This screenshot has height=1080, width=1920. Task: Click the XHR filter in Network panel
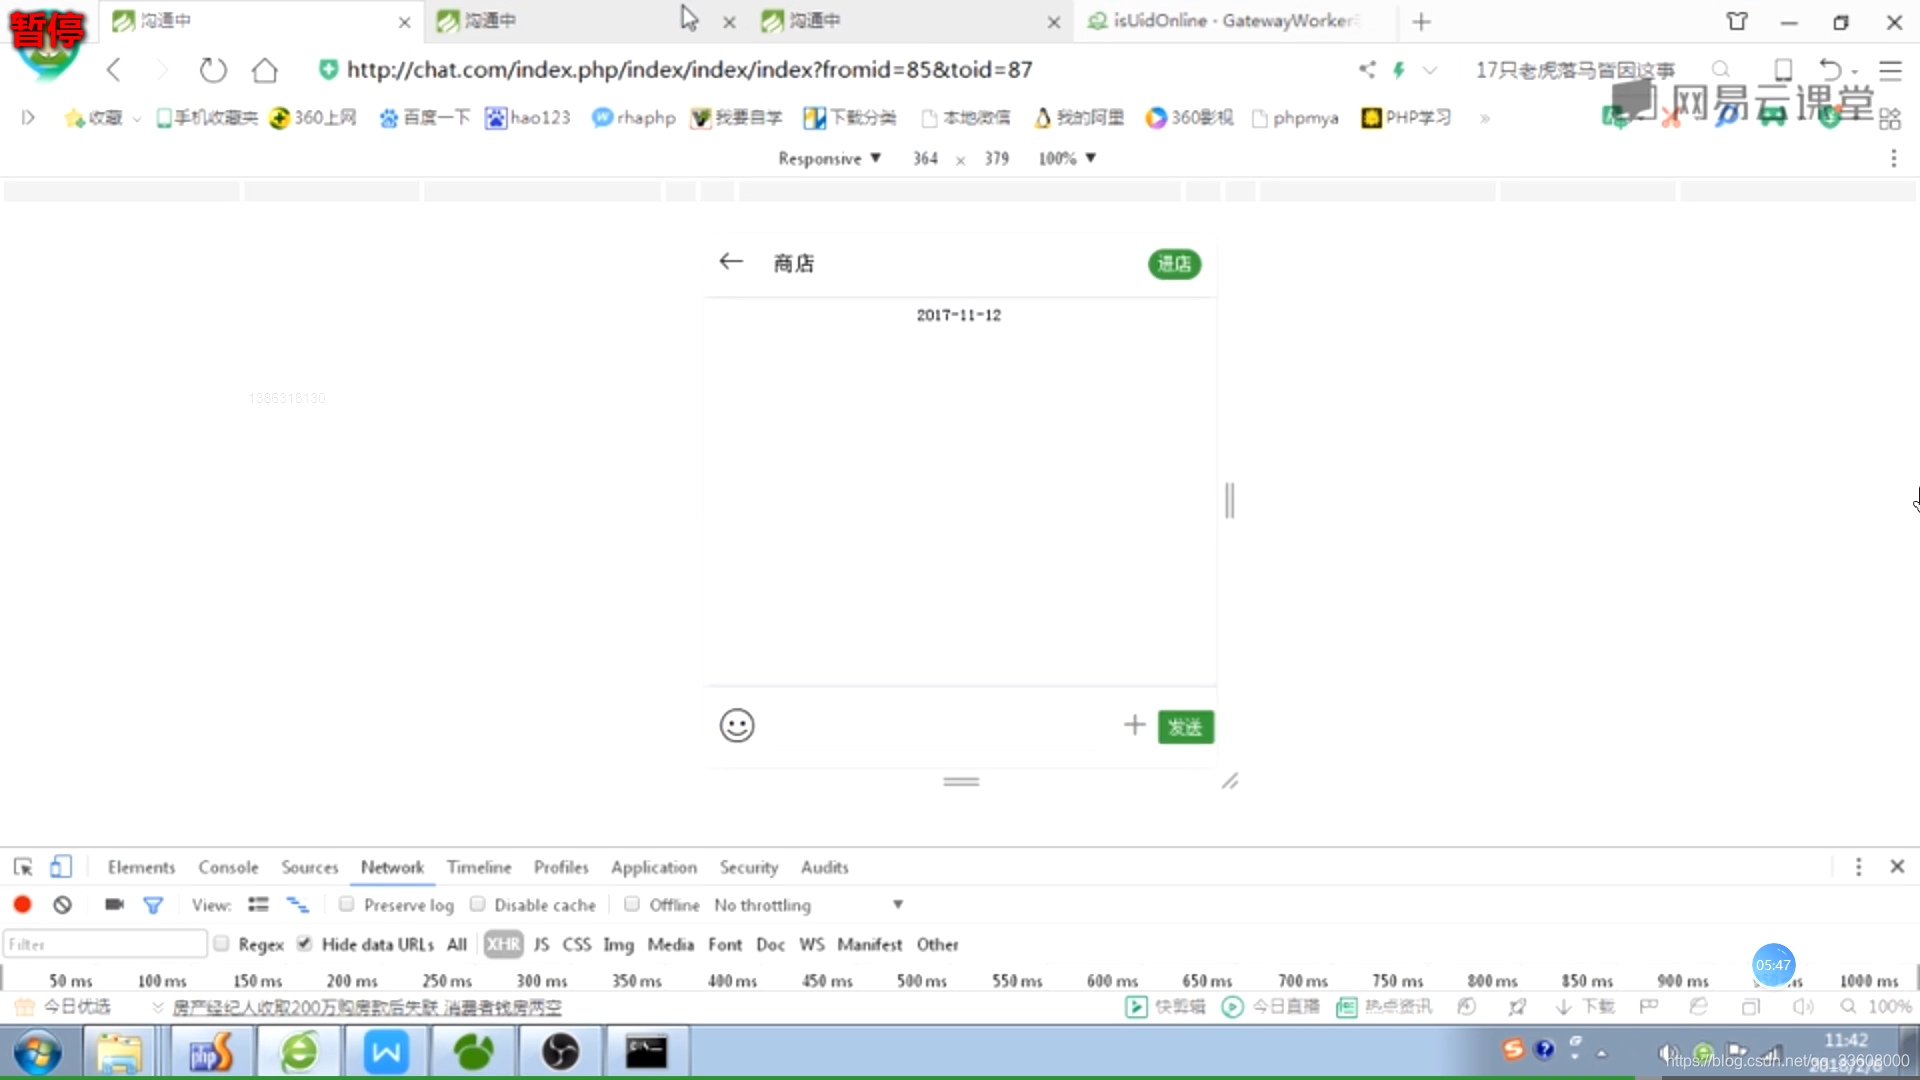(501, 944)
